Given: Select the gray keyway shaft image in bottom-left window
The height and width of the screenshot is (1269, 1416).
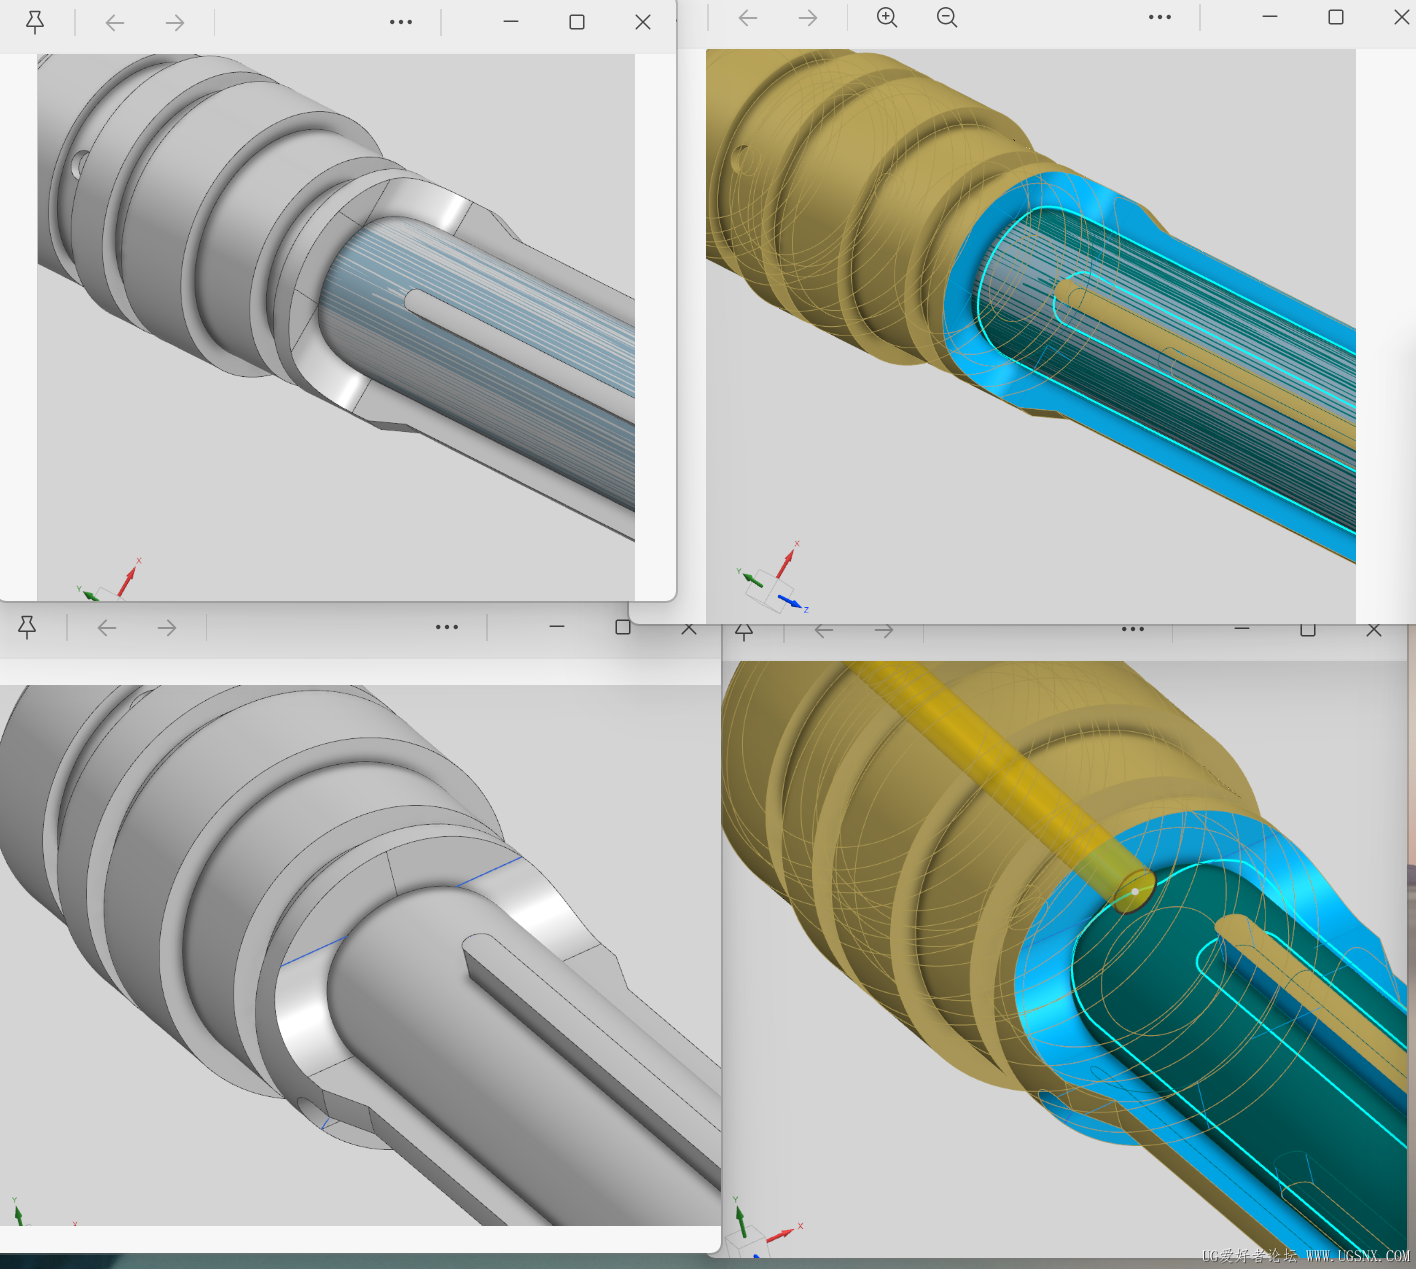Looking at the screenshot, I should pyautogui.click(x=360, y=955).
